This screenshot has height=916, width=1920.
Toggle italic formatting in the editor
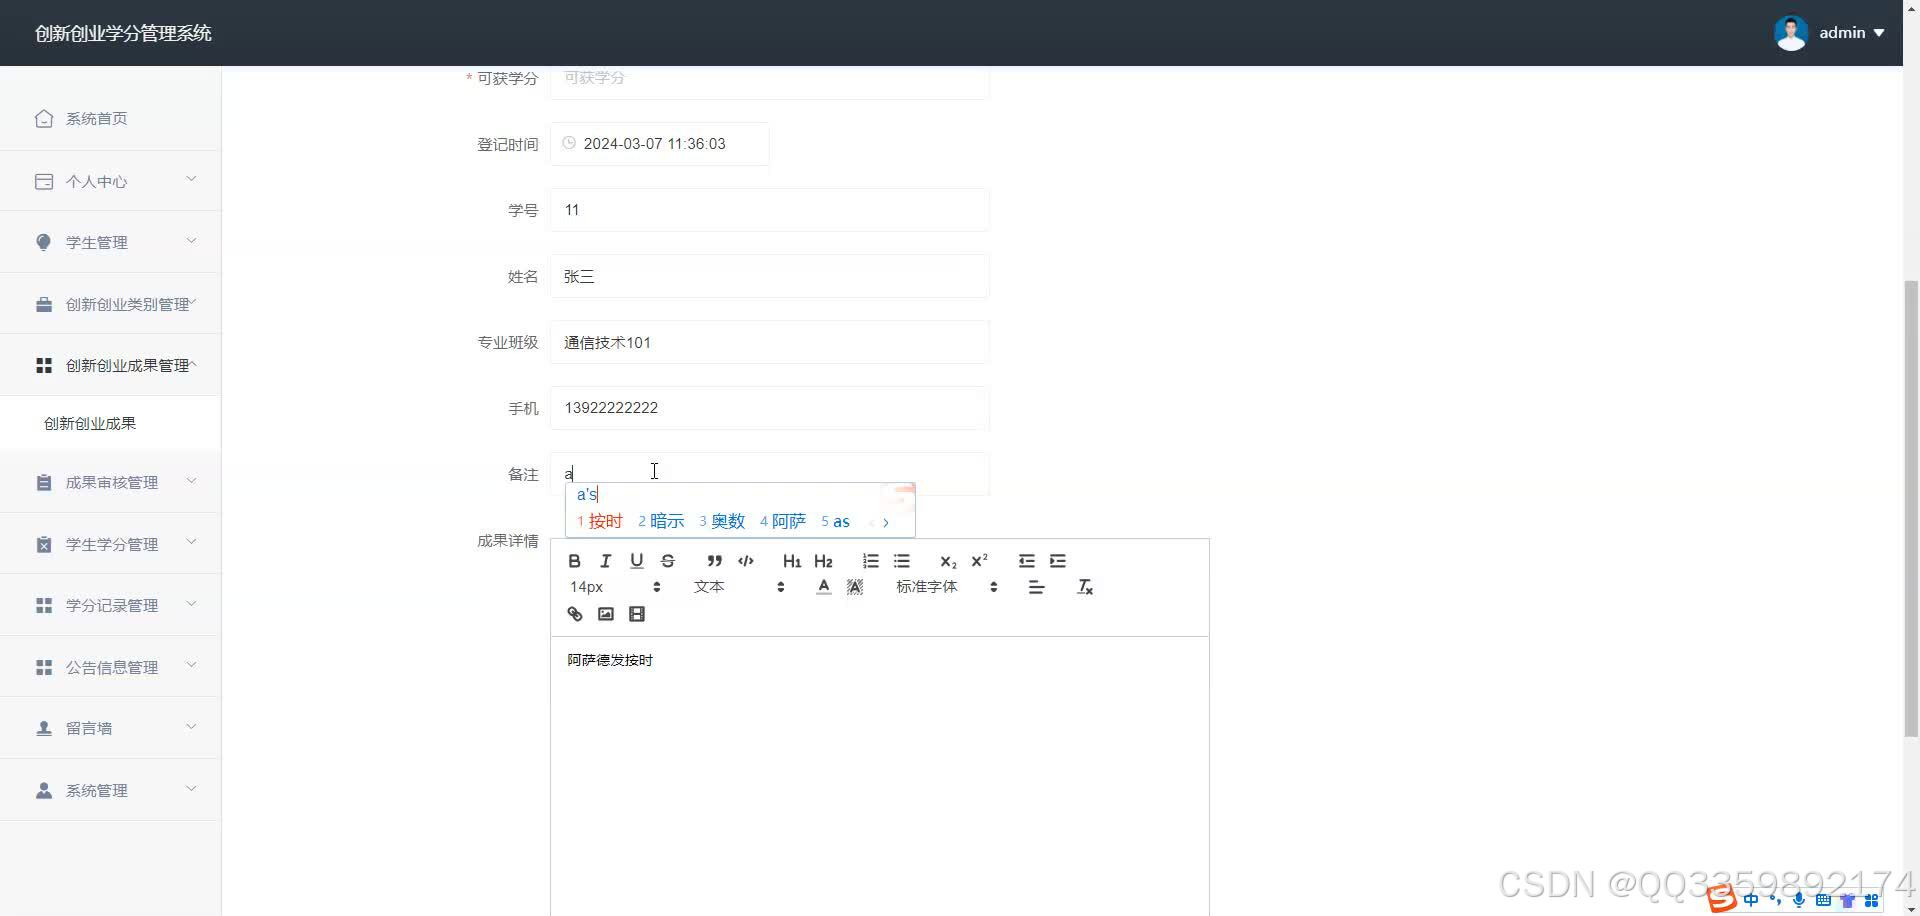[605, 561]
